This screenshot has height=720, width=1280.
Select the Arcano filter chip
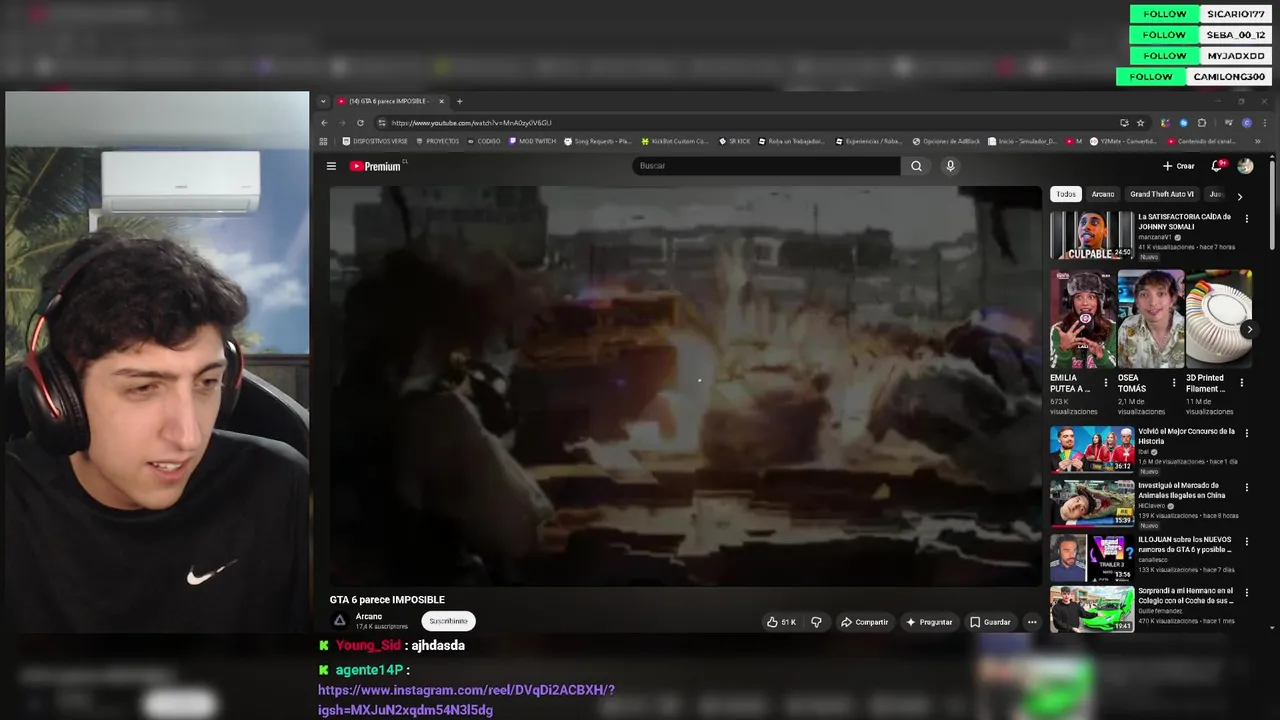point(1103,194)
